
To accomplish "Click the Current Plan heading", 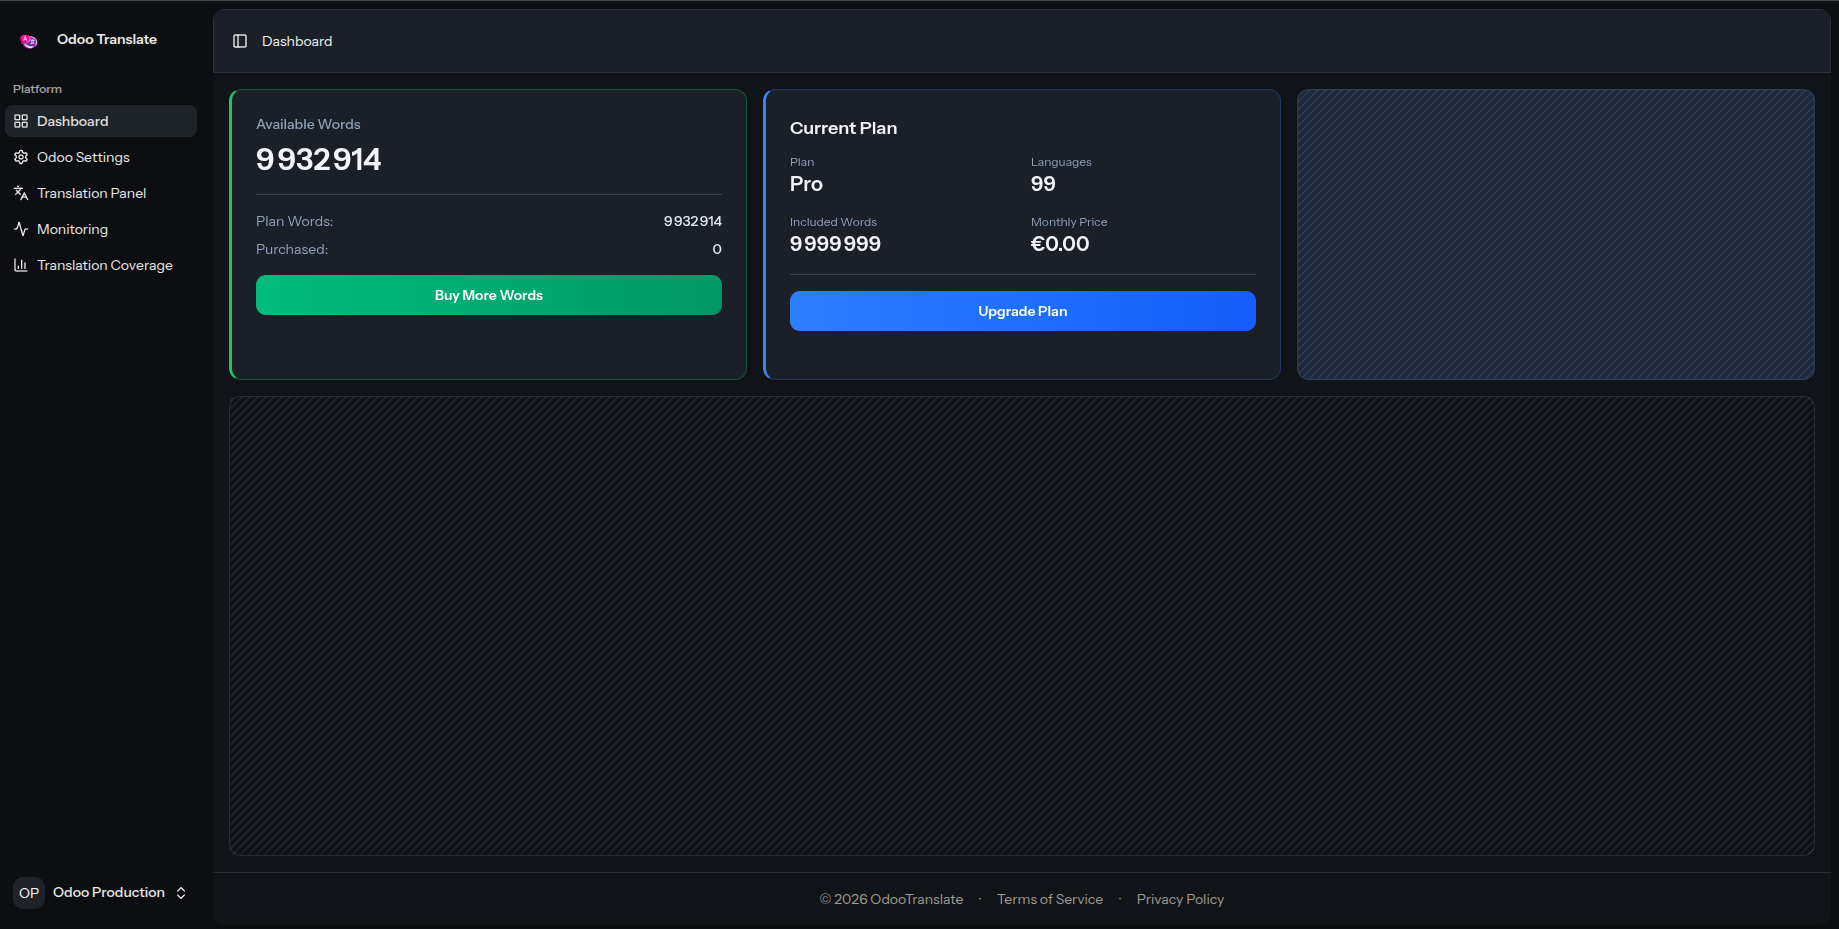I will 843,128.
